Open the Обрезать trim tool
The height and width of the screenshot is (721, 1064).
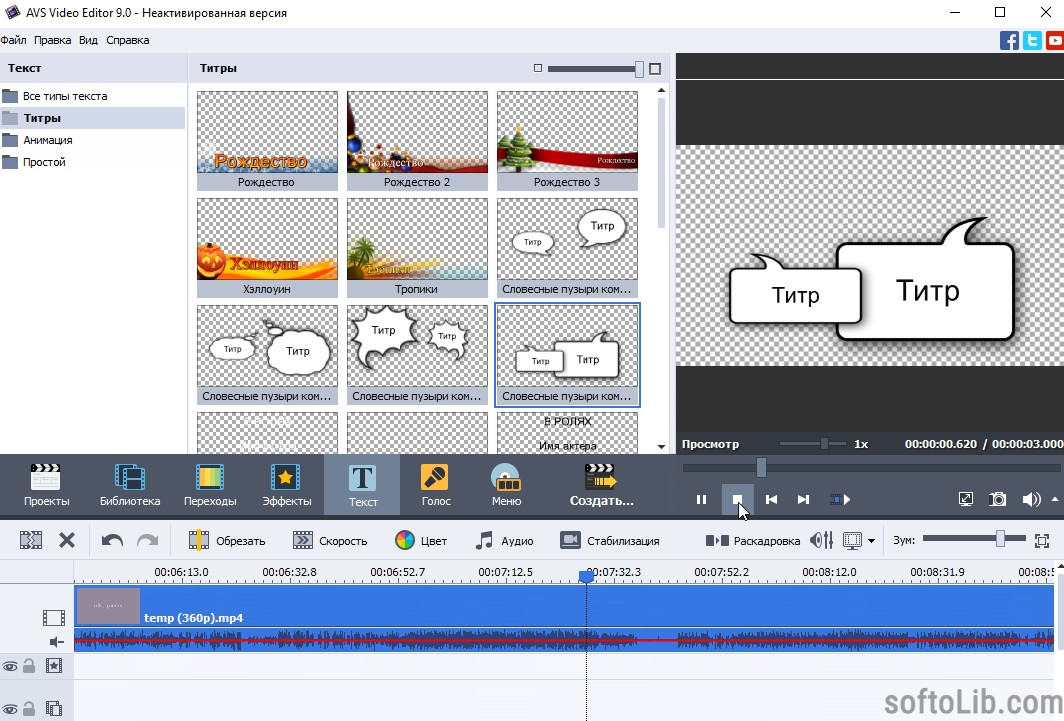227,541
